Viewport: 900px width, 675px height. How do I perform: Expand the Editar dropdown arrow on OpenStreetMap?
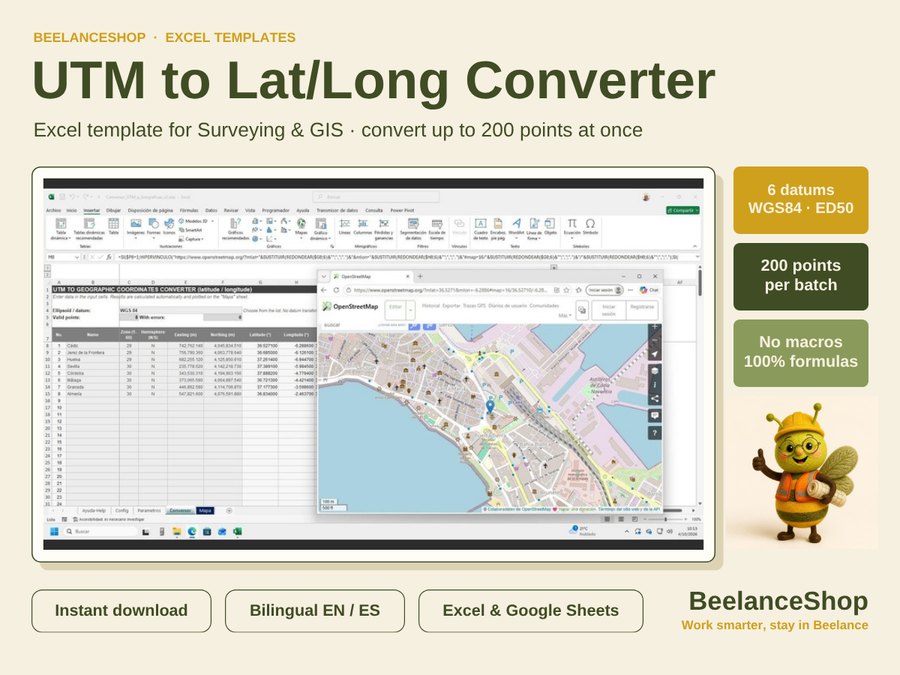tap(411, 310)
